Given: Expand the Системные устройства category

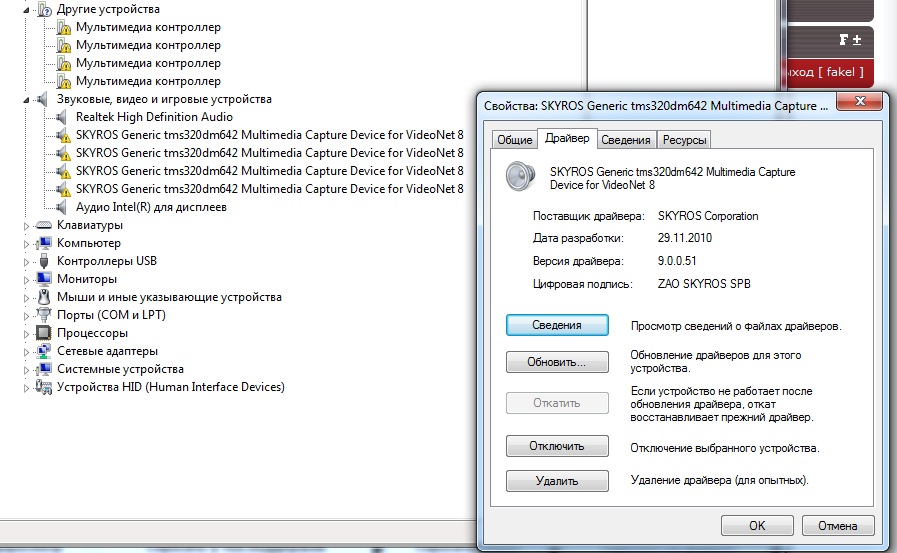Looking at the screenshot, I should coord(27,369).
